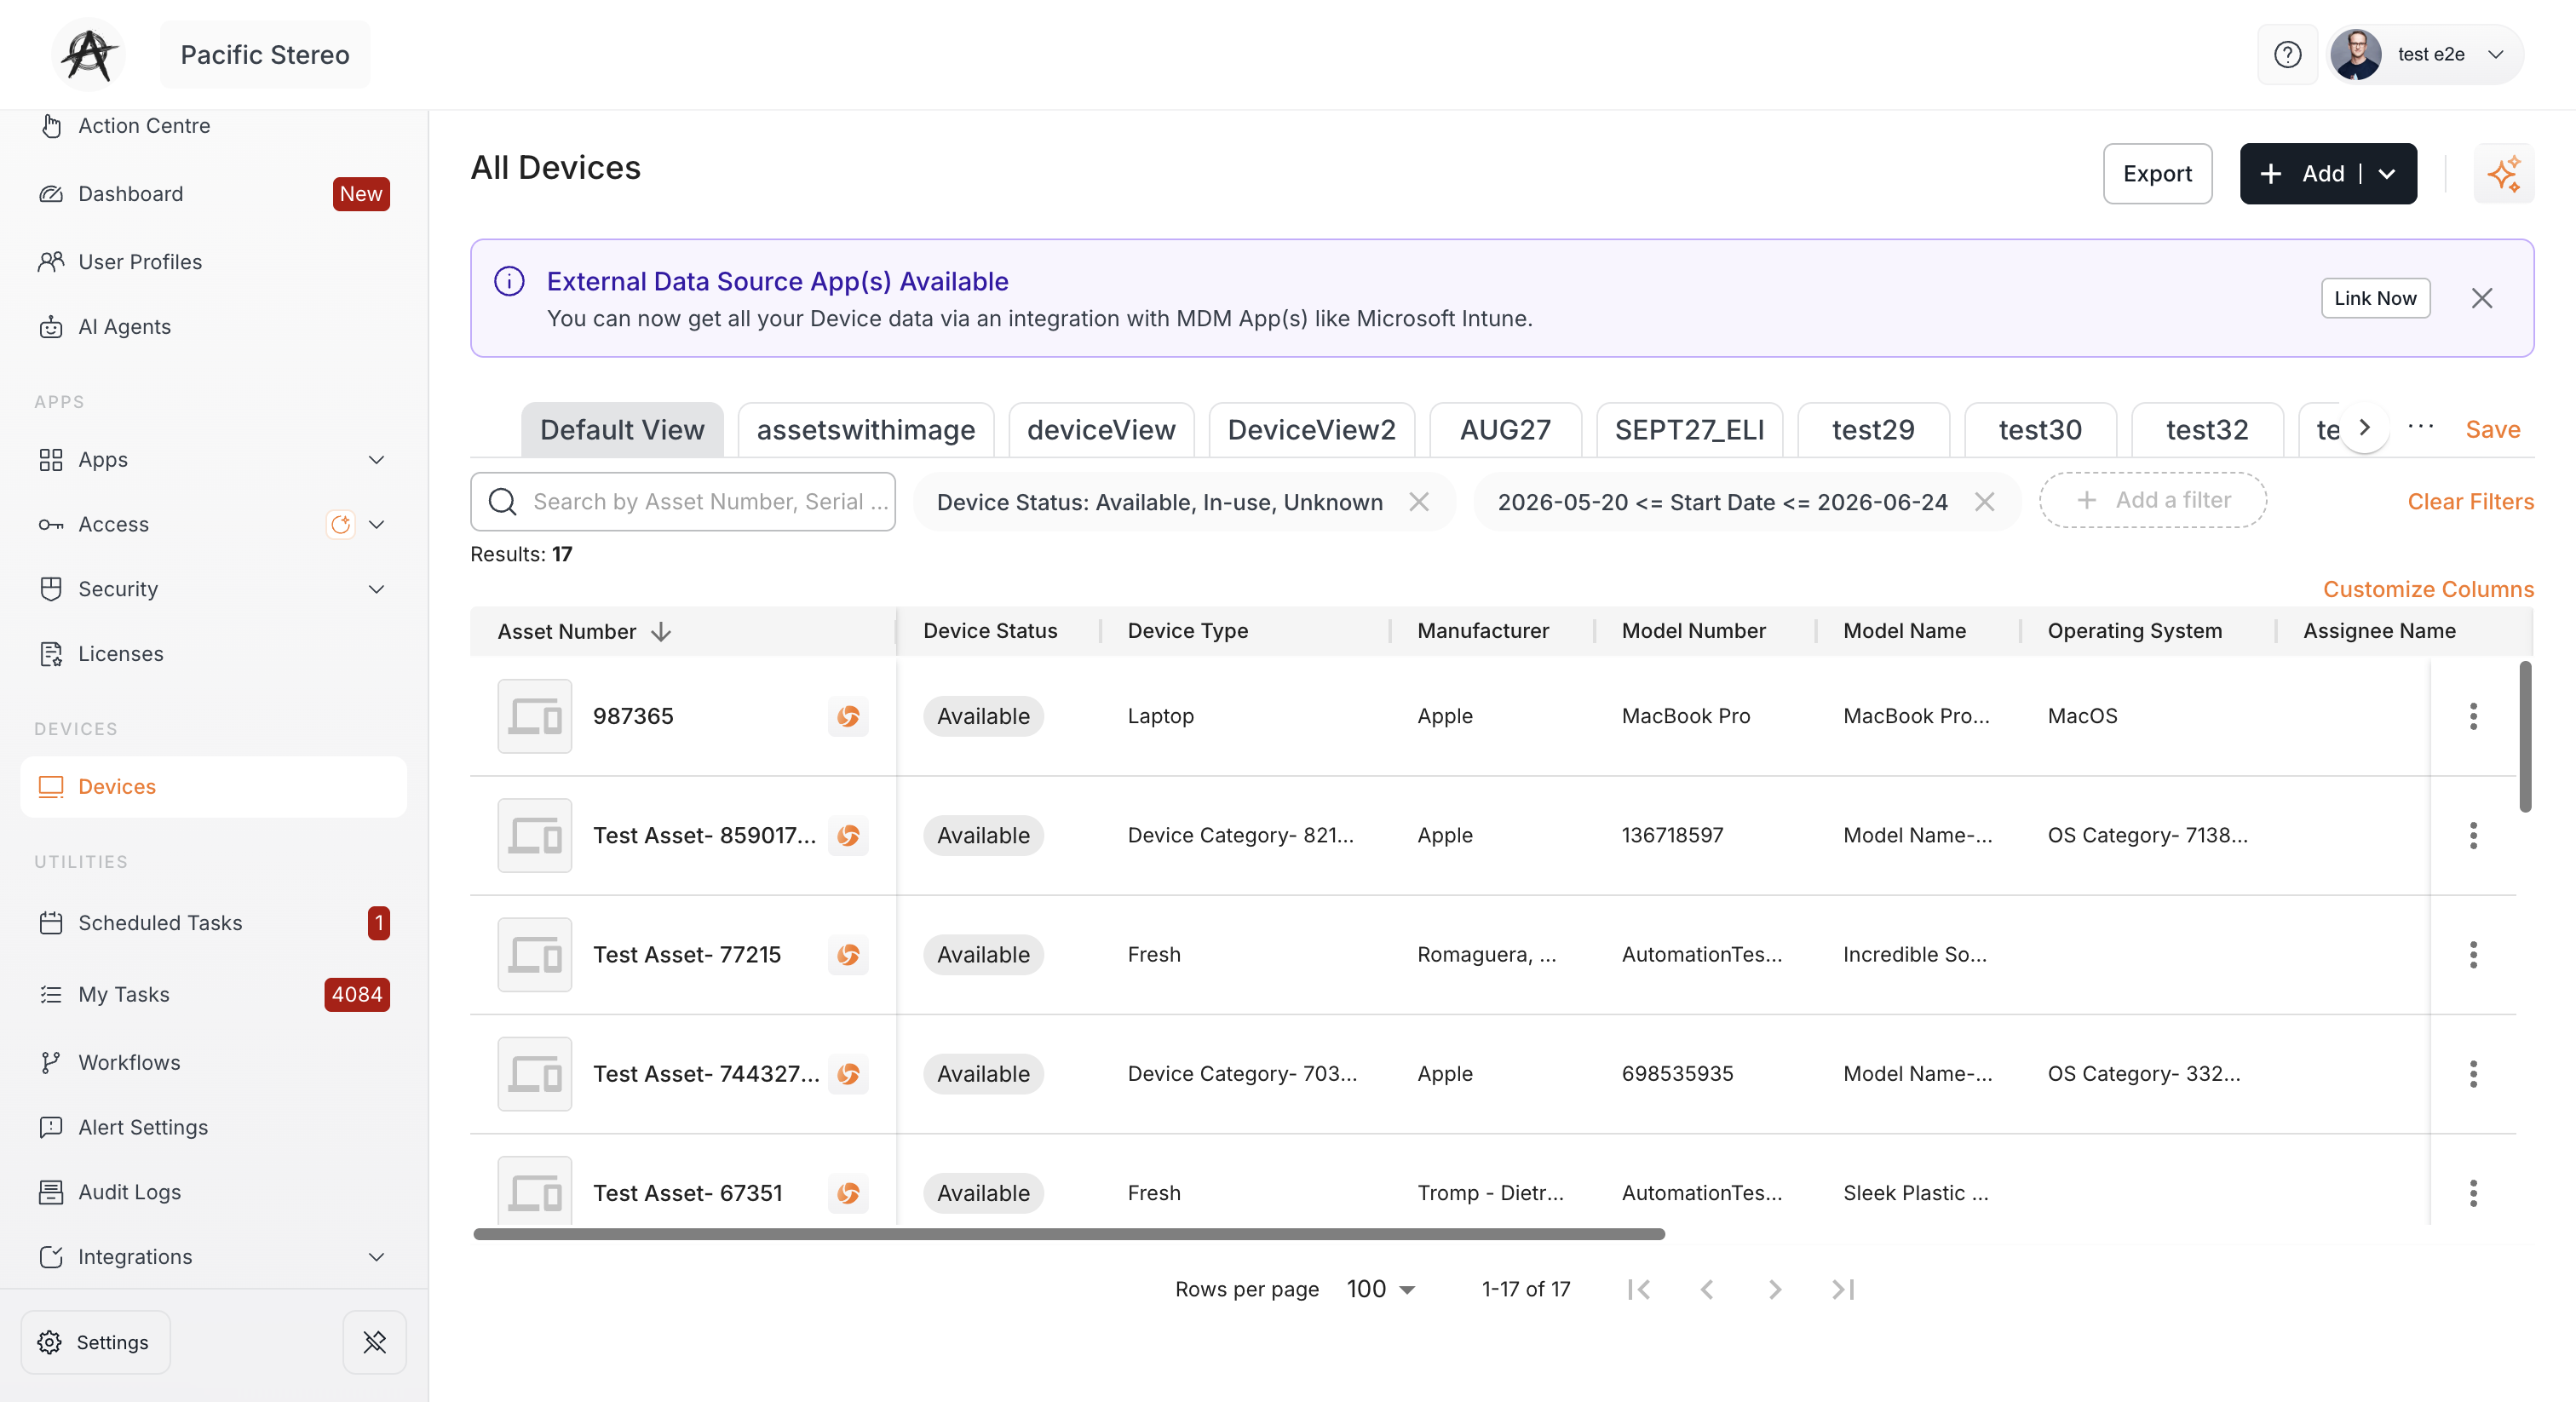Click device thumbnail for Test Asset- 744327
The width and height of the screenshot is (2576, 1402).
tap(535, 1074)
